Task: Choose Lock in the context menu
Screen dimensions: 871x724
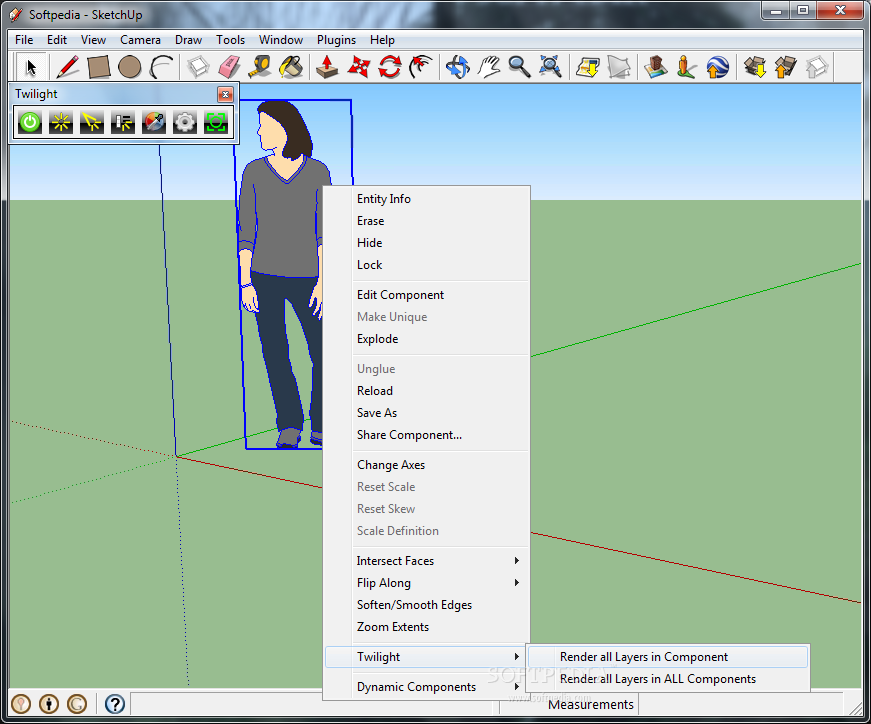Action: click(x=427, y=265)
